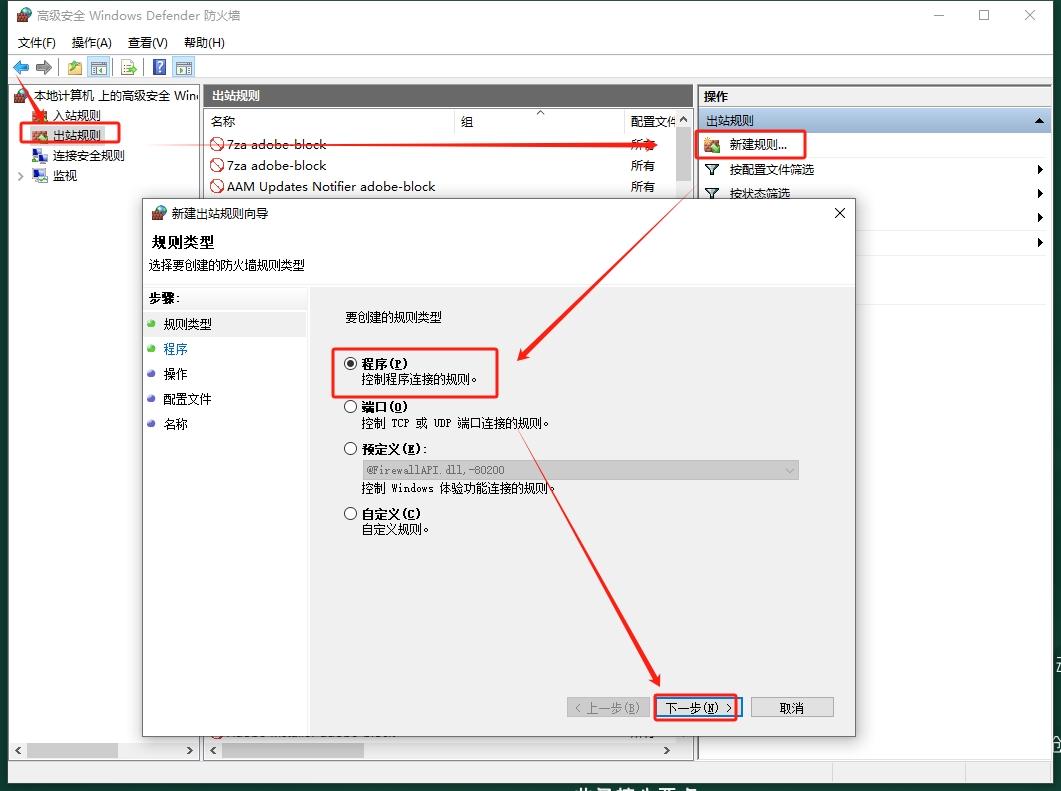Select 出站规则 in the console tree
Image resolution: width=1061 pixels, height=791 pixels.
click(x=77, y=135)
